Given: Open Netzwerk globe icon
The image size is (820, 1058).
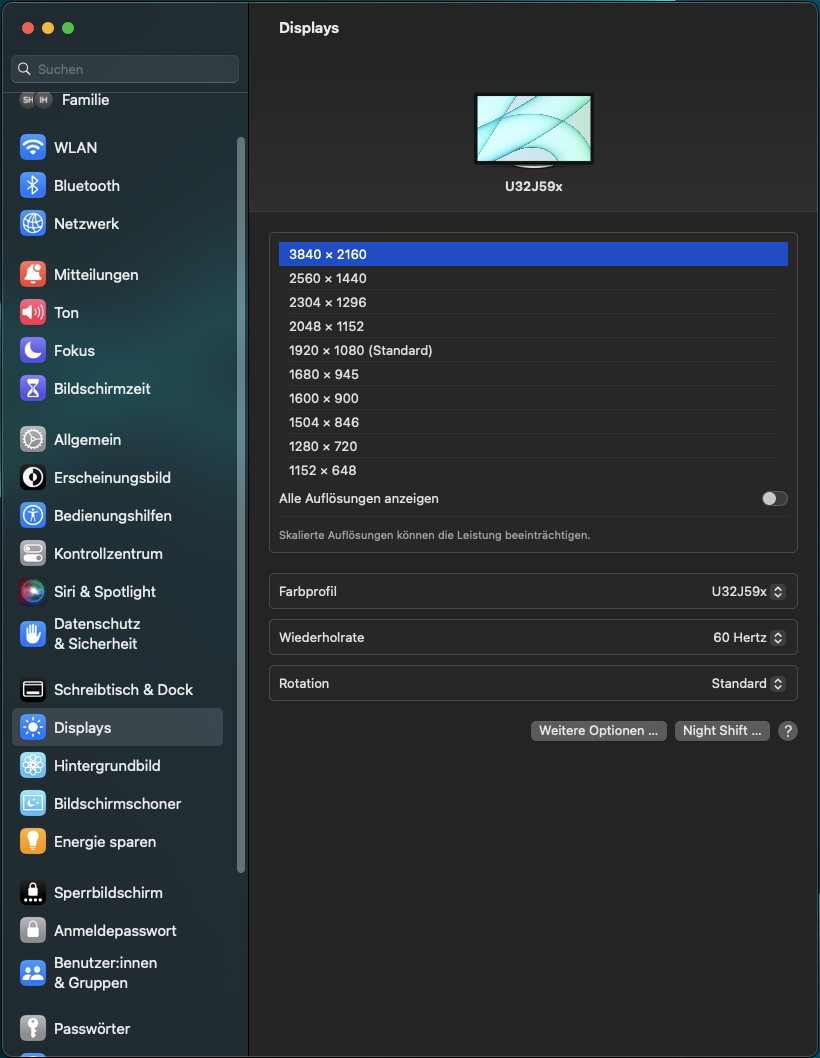Looking at the screenshot, I should [x=32, y=223].
